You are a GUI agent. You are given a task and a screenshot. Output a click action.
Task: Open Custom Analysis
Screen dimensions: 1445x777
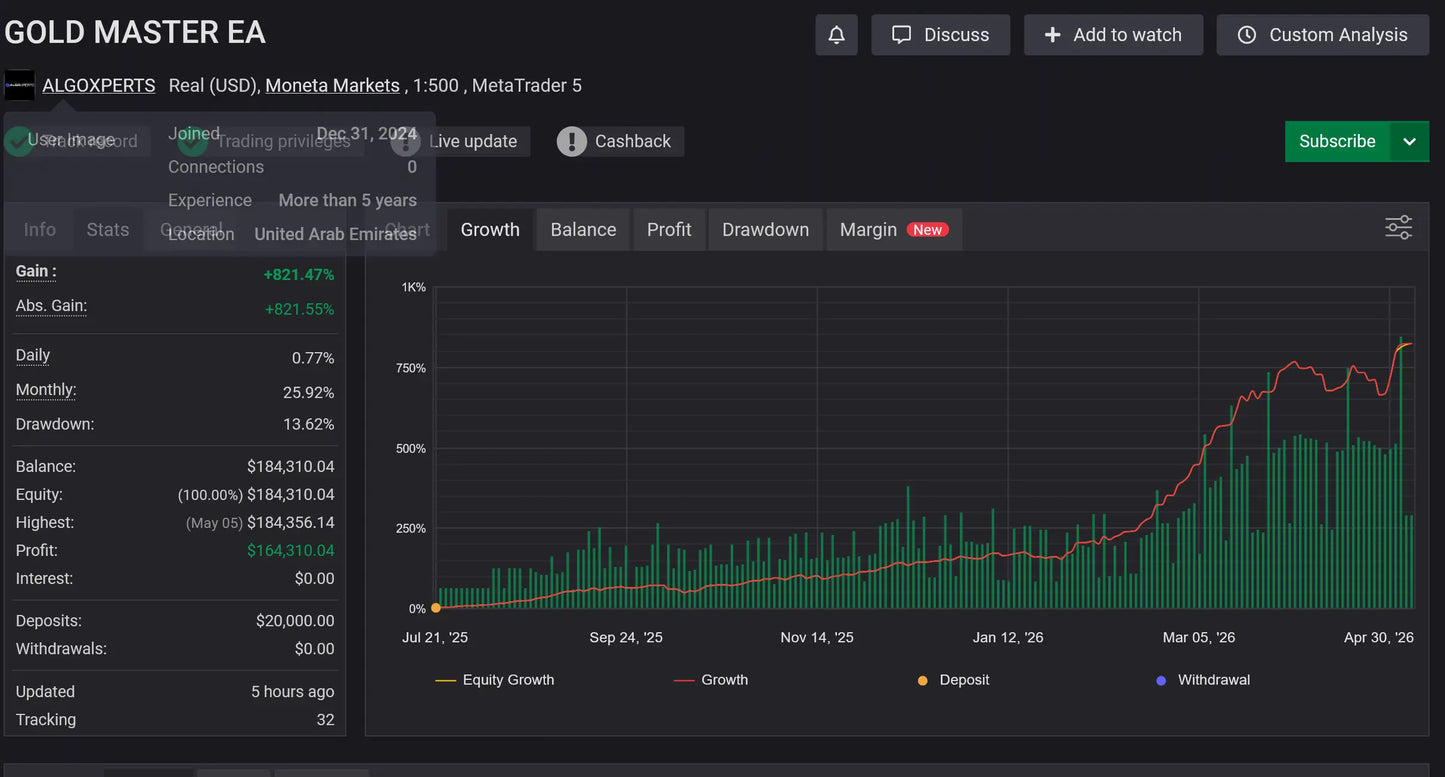[1323, 35]
